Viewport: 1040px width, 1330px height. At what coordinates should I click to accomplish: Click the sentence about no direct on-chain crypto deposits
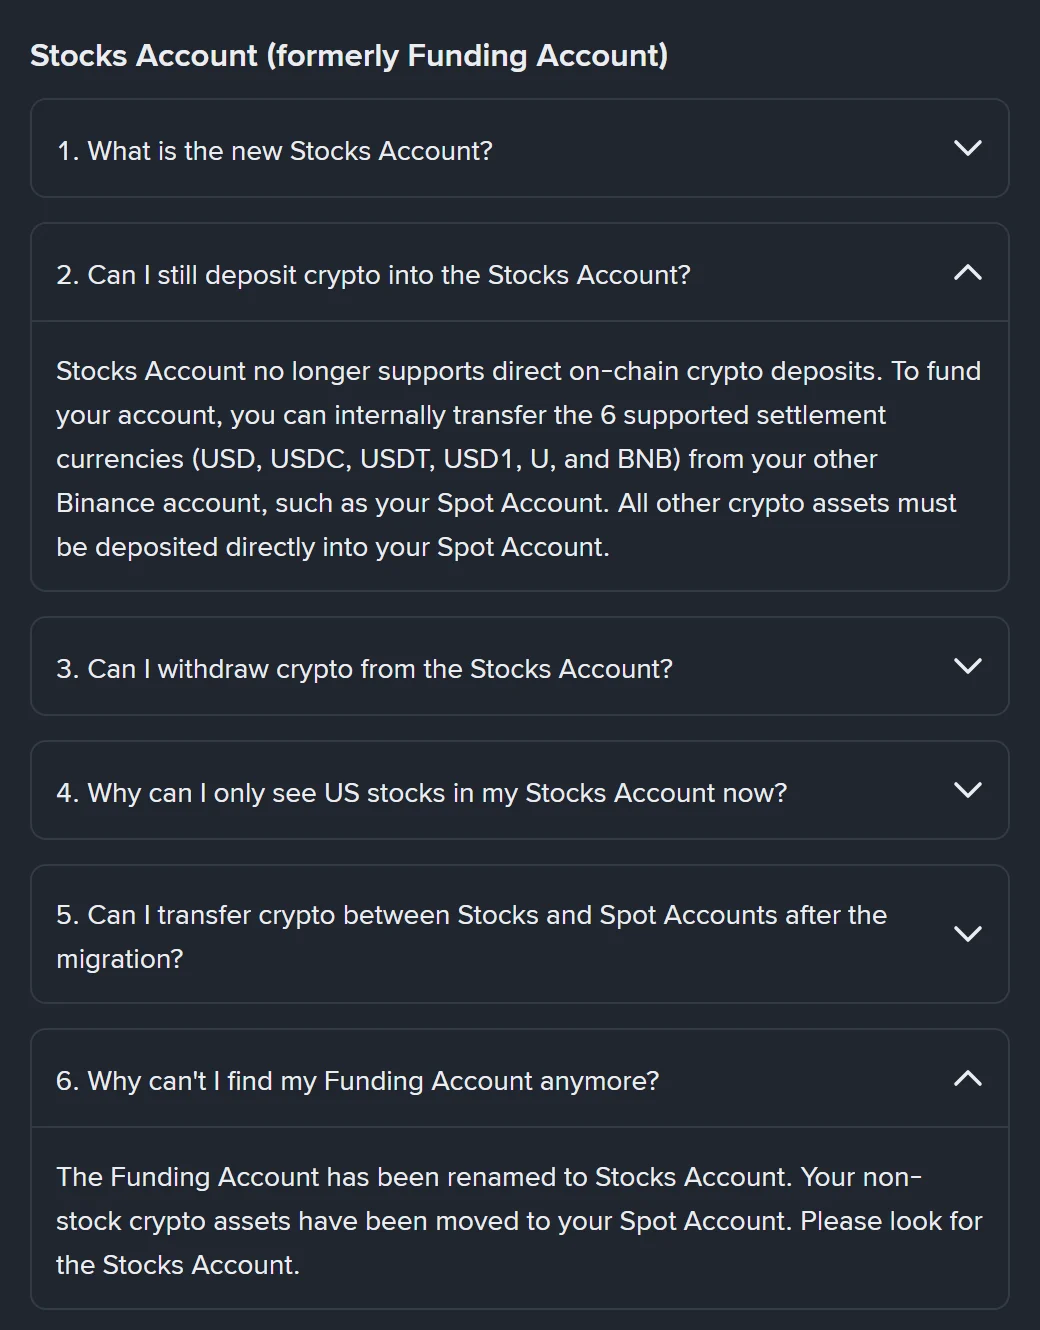tap(469, 371)
